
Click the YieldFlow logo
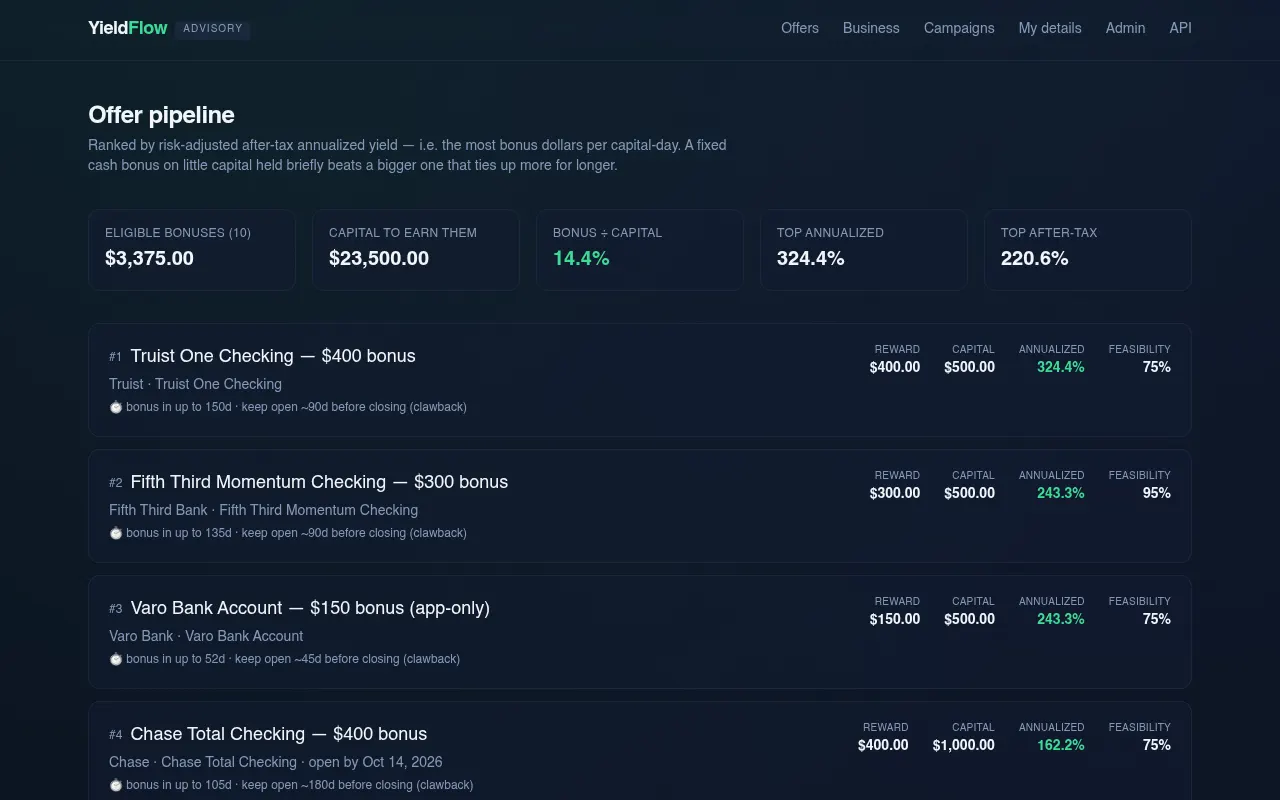pos(128,28)
